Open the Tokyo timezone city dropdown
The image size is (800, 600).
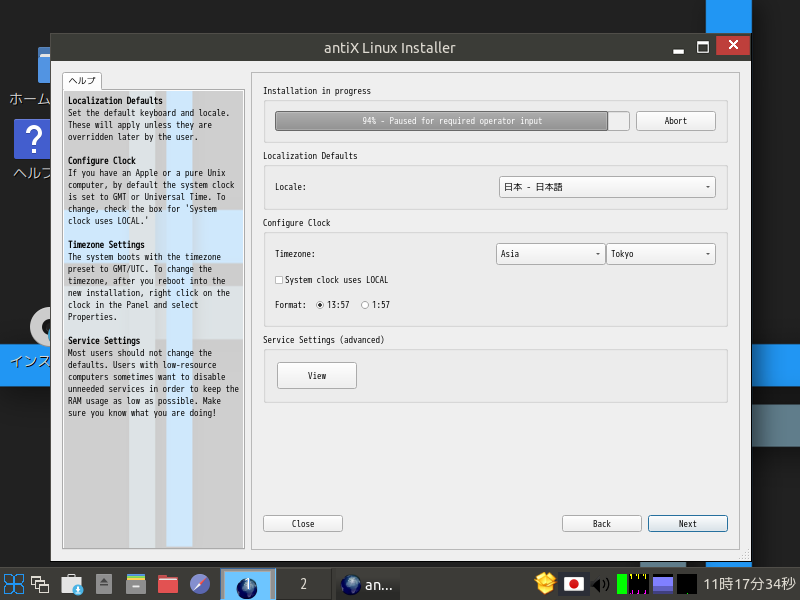(661, 254)
